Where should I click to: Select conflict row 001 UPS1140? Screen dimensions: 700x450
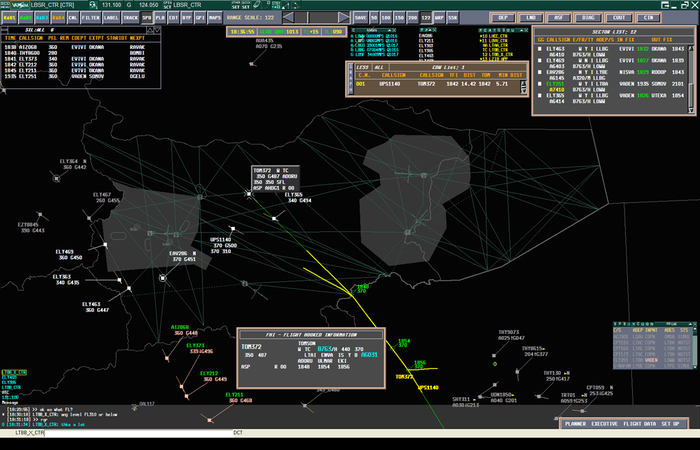[436, 84]
